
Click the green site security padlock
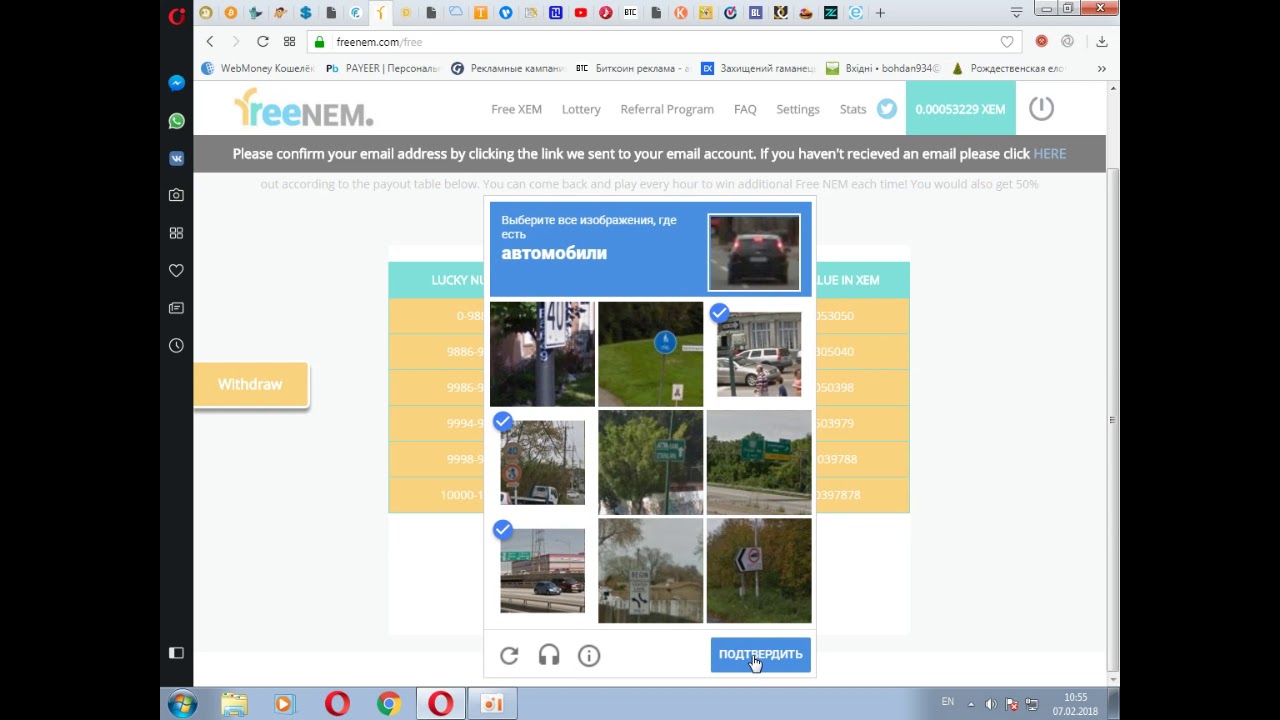click(320, 42)
